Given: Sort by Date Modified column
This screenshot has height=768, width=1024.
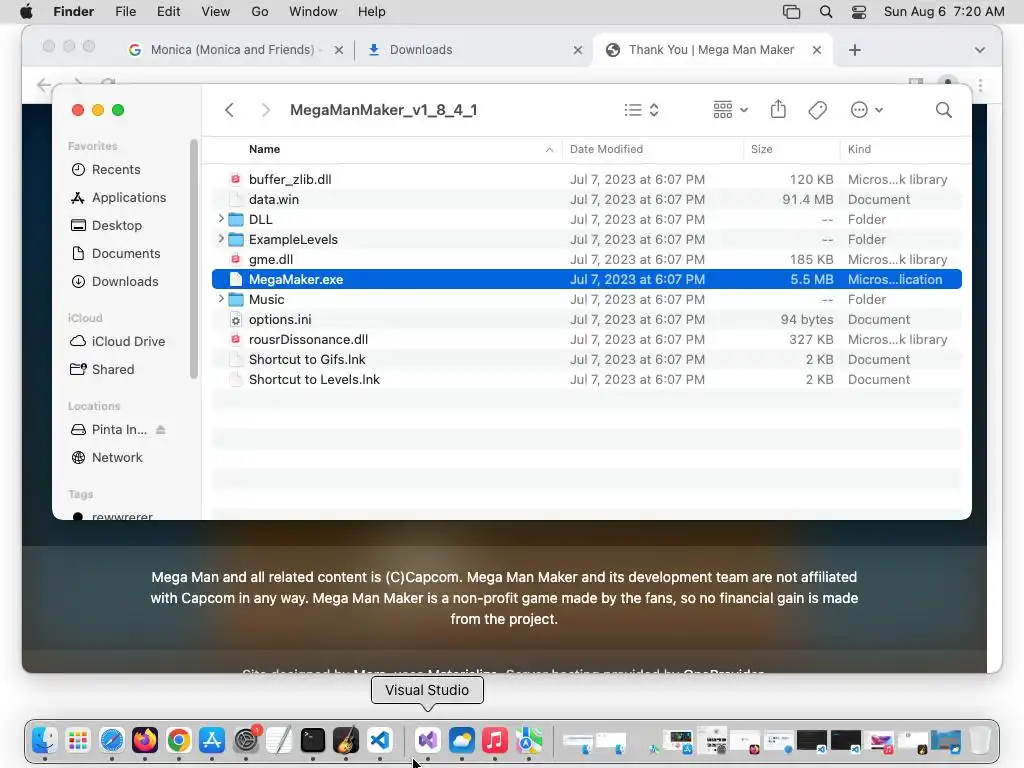Looking at the screenshot, I should coord(606,149).
